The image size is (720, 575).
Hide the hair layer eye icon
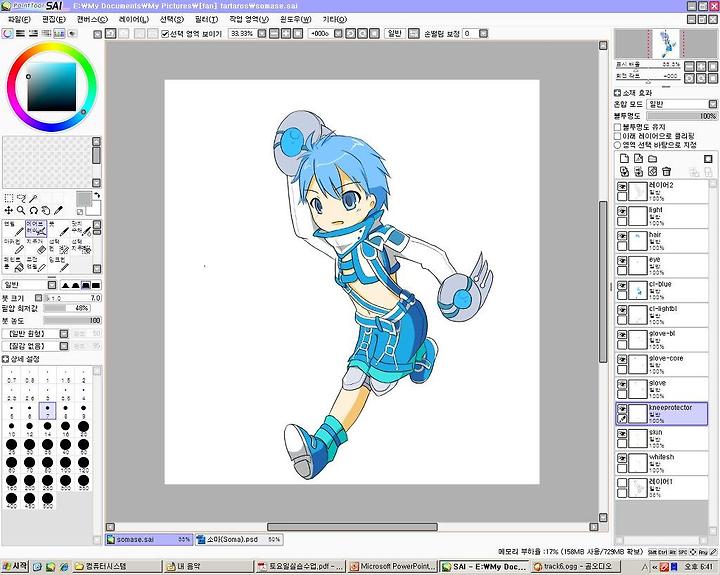point(622,236)
